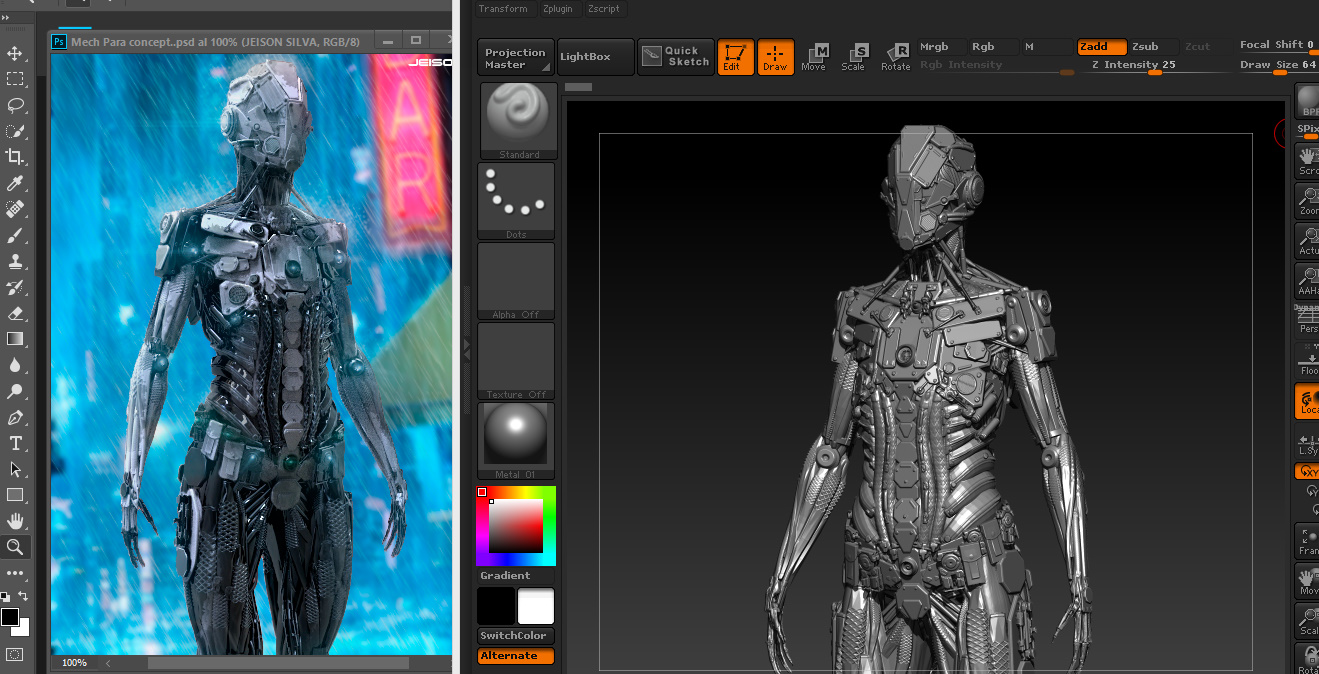Enable M material channel in ZBrush
Viewport: 1319px width, 674px height.
tap(1046, 47)
